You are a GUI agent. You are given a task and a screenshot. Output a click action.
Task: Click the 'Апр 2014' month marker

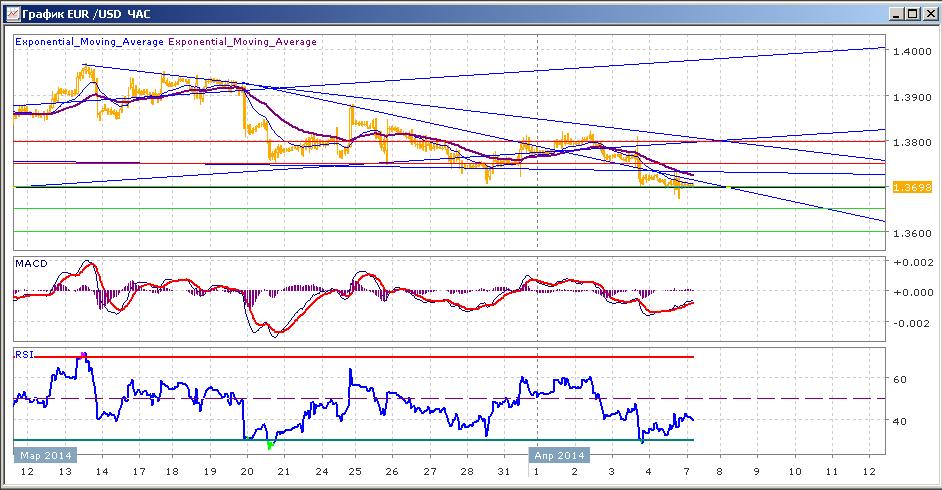coord(559,455)
